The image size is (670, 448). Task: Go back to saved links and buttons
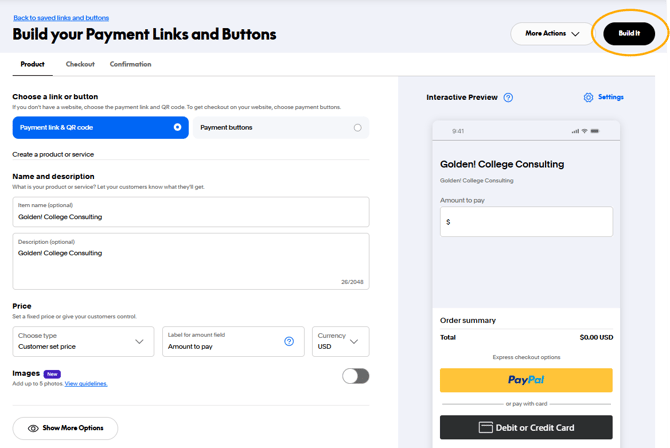click(x=61, y=18)
